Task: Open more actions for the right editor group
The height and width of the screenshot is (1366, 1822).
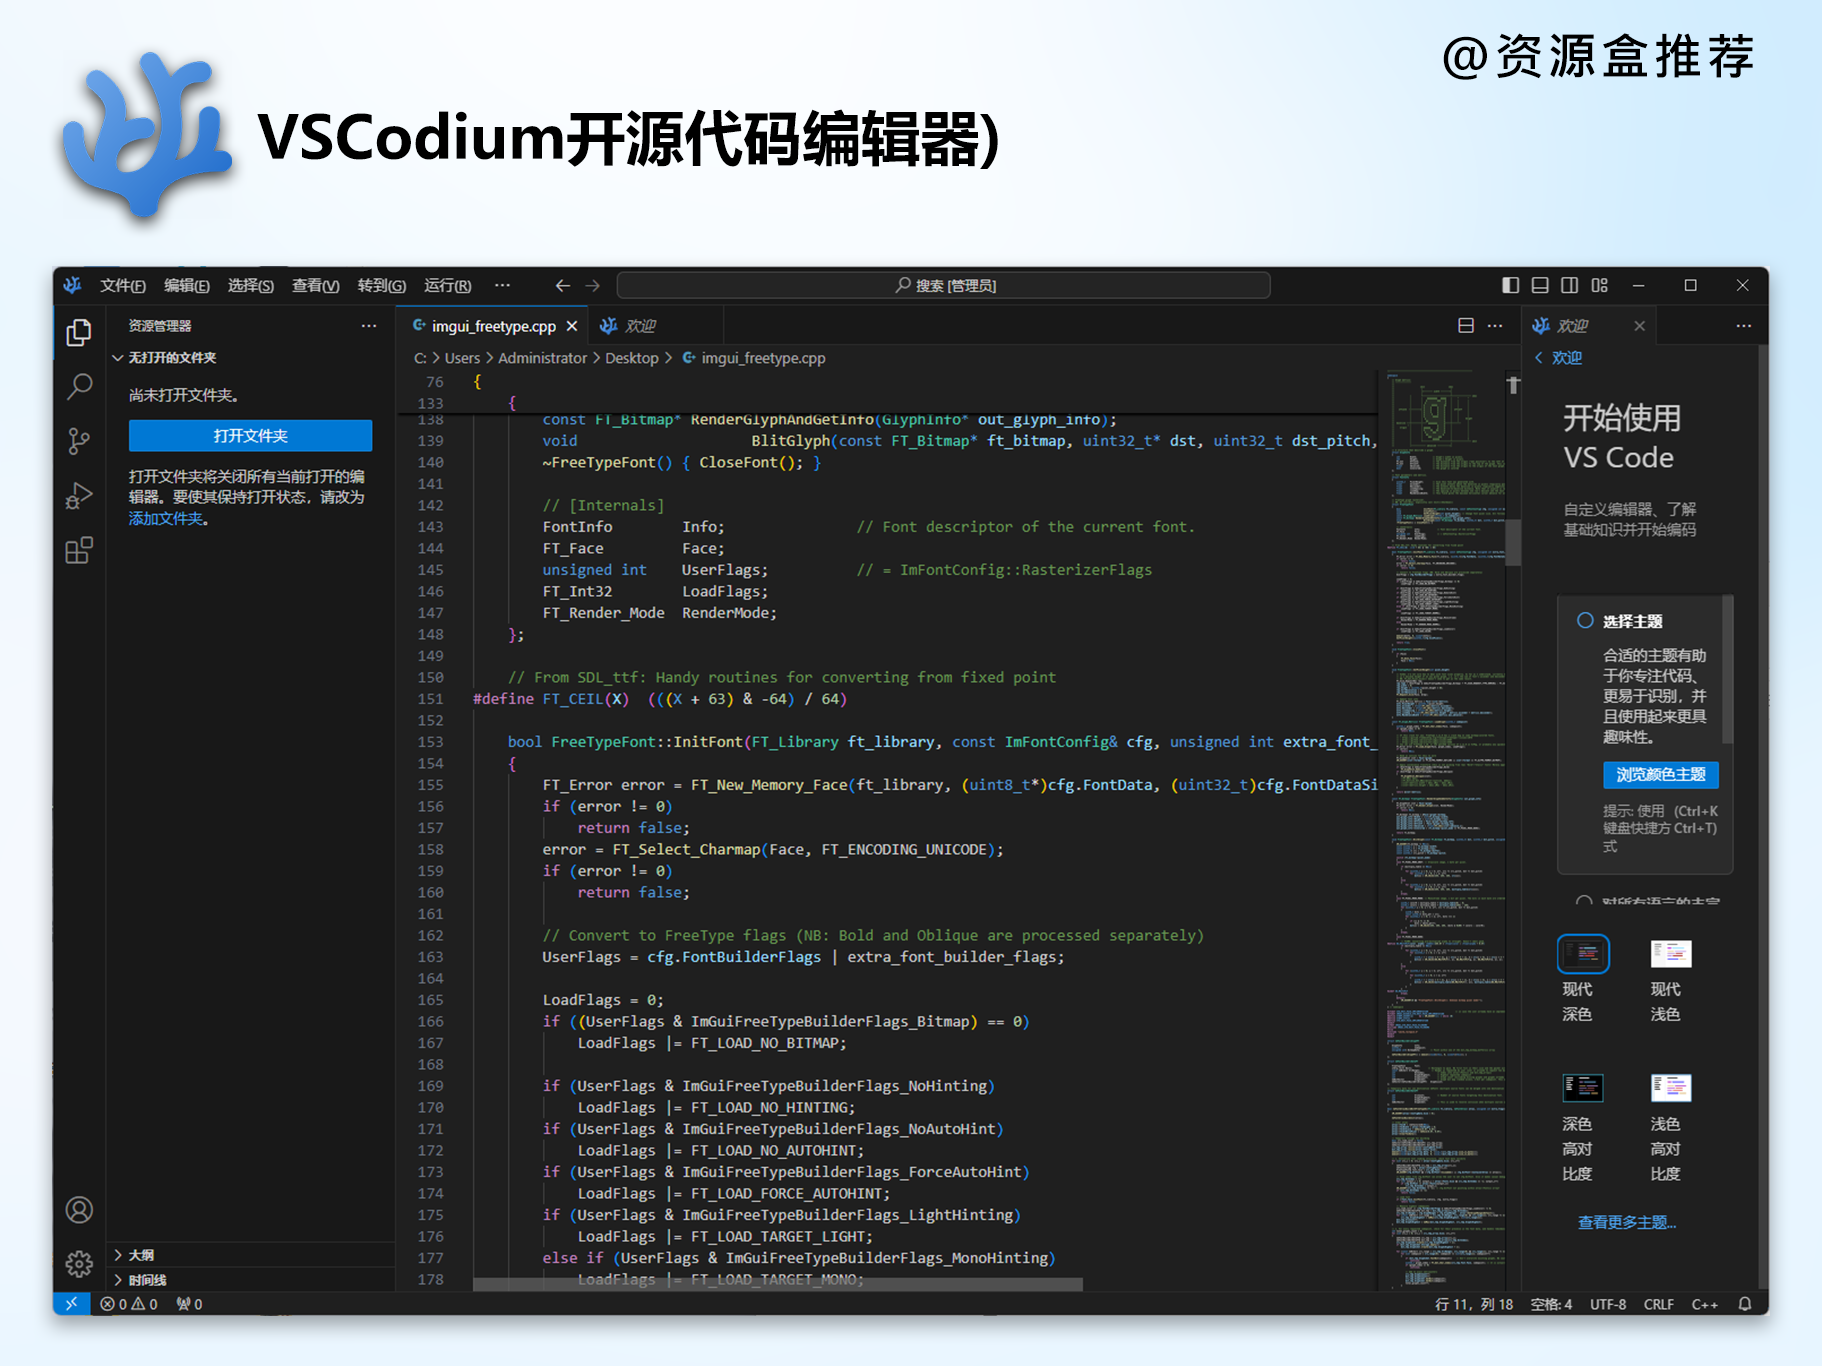Action: [1744, 326]
